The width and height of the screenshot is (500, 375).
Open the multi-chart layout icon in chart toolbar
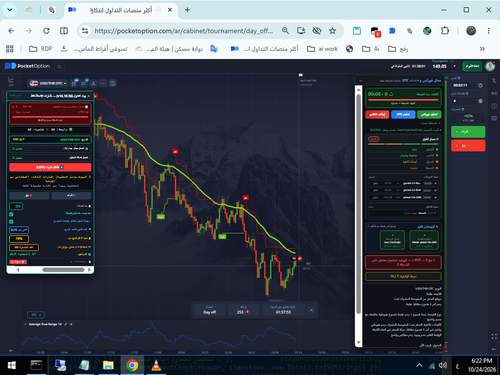click(113, 83)
